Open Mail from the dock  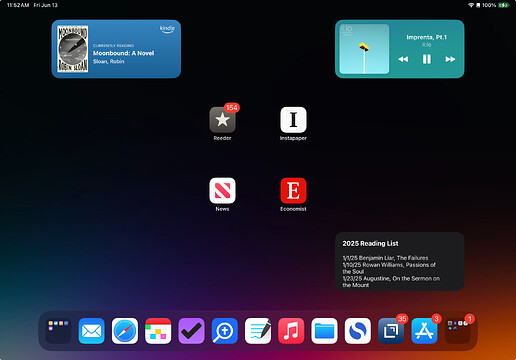pos(91,331)
